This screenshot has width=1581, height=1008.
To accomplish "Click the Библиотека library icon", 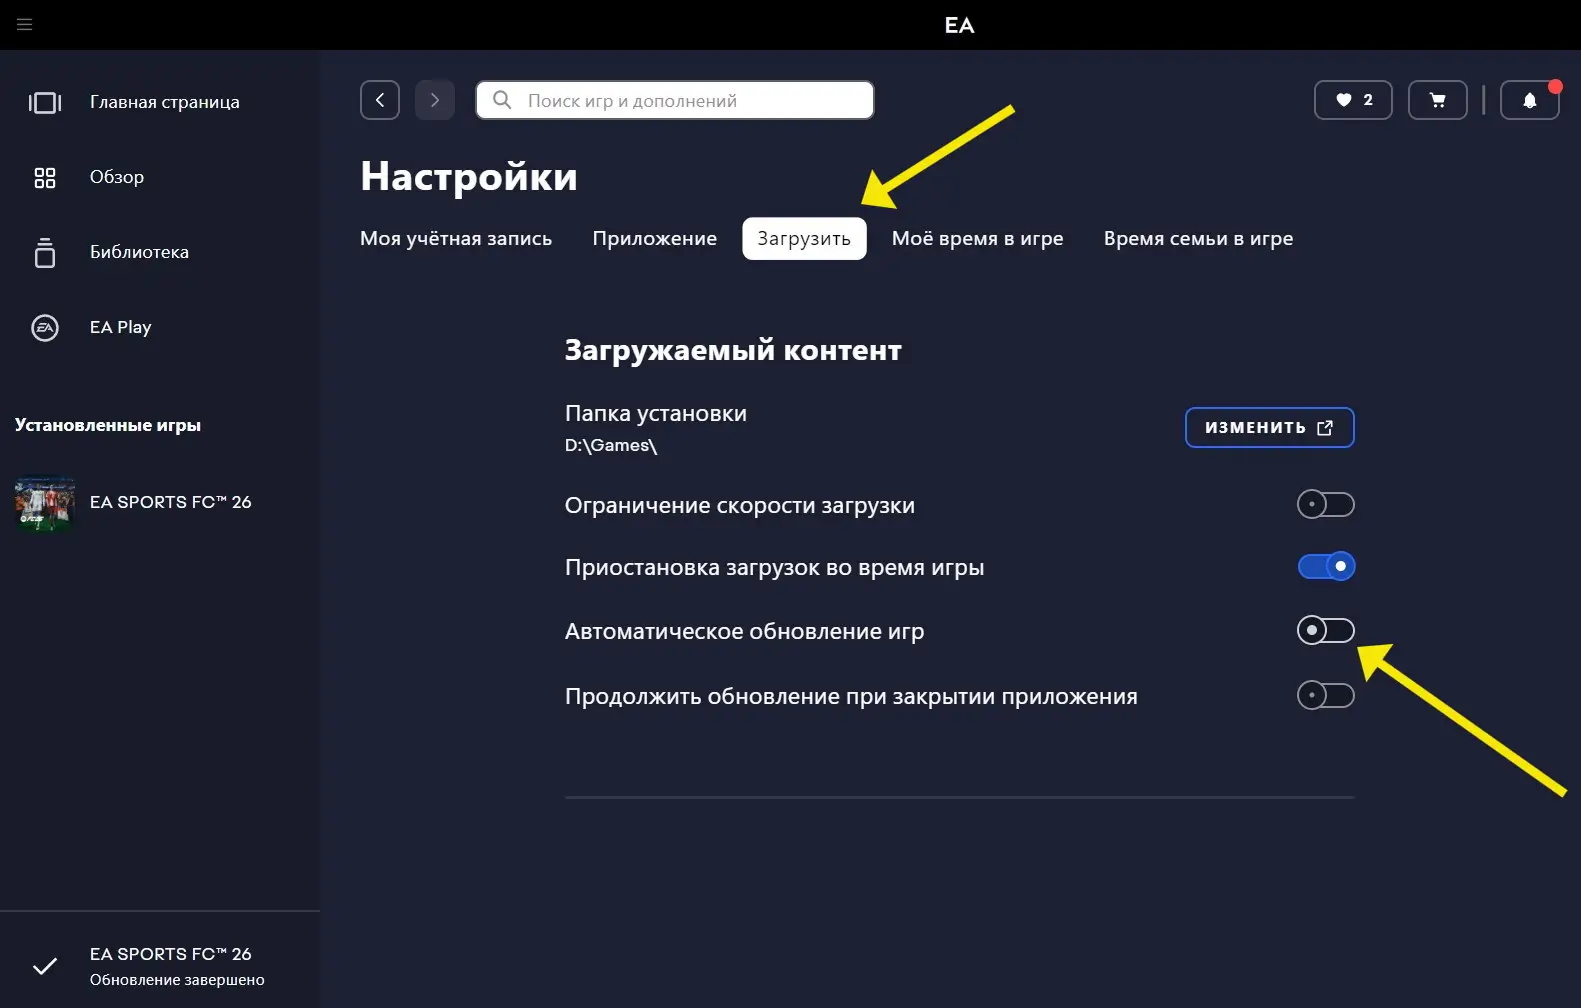I will click(45, 252).
